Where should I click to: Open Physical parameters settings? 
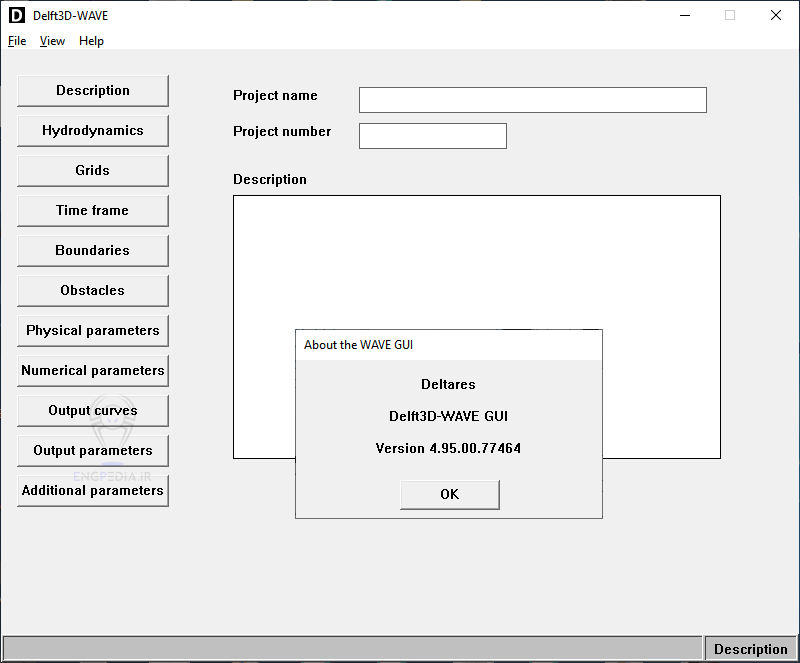(x=93, y=331)
